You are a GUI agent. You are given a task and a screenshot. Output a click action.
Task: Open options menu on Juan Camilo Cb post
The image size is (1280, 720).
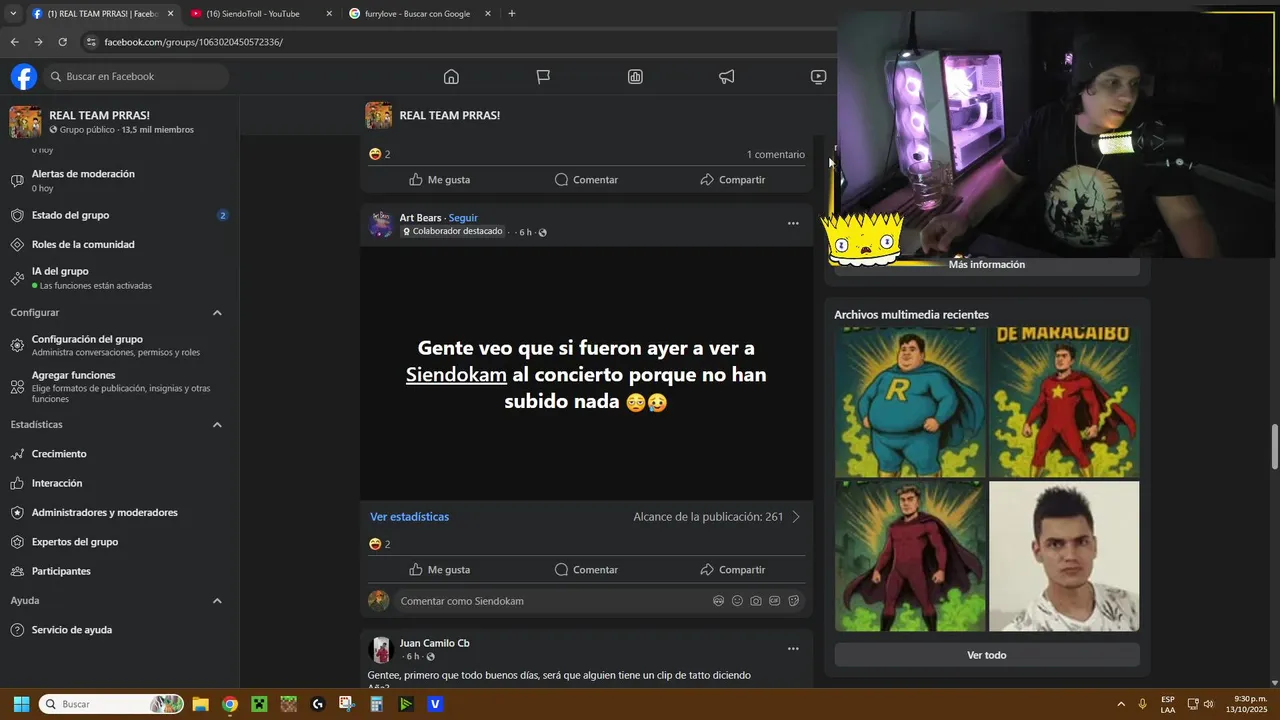793,648
